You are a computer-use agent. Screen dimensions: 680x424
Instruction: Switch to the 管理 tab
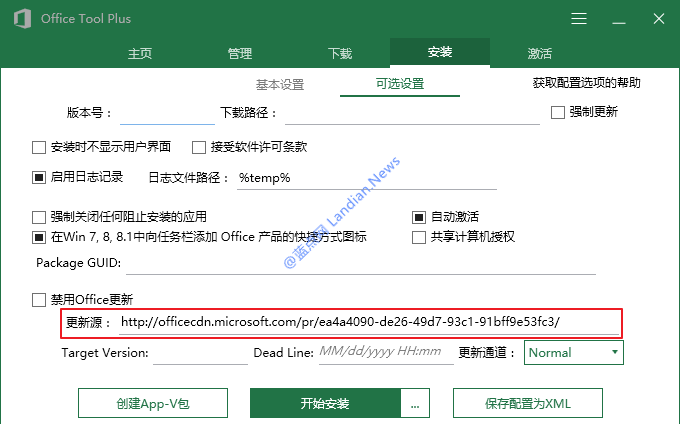coord(240,53)
